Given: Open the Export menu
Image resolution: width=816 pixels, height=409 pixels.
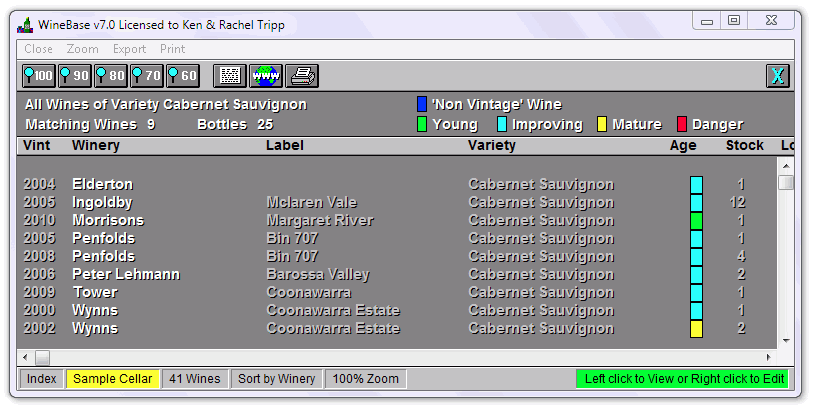Looking at the screenshot, I should (130, 49).
